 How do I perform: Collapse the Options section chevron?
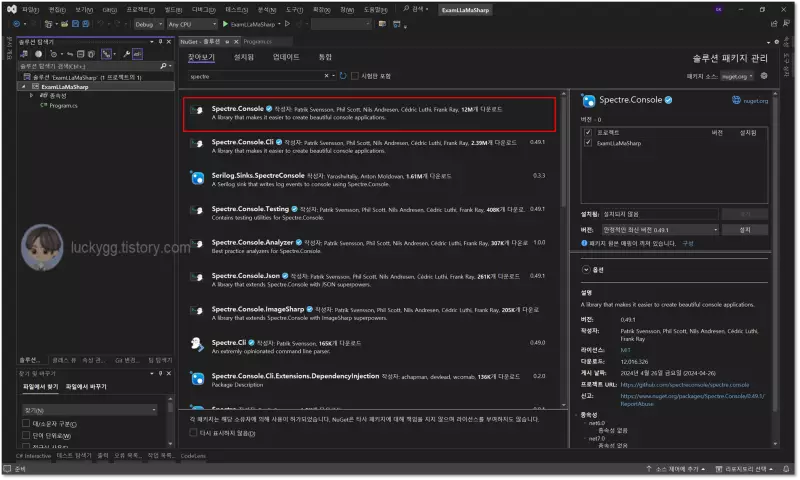[586, 270]
